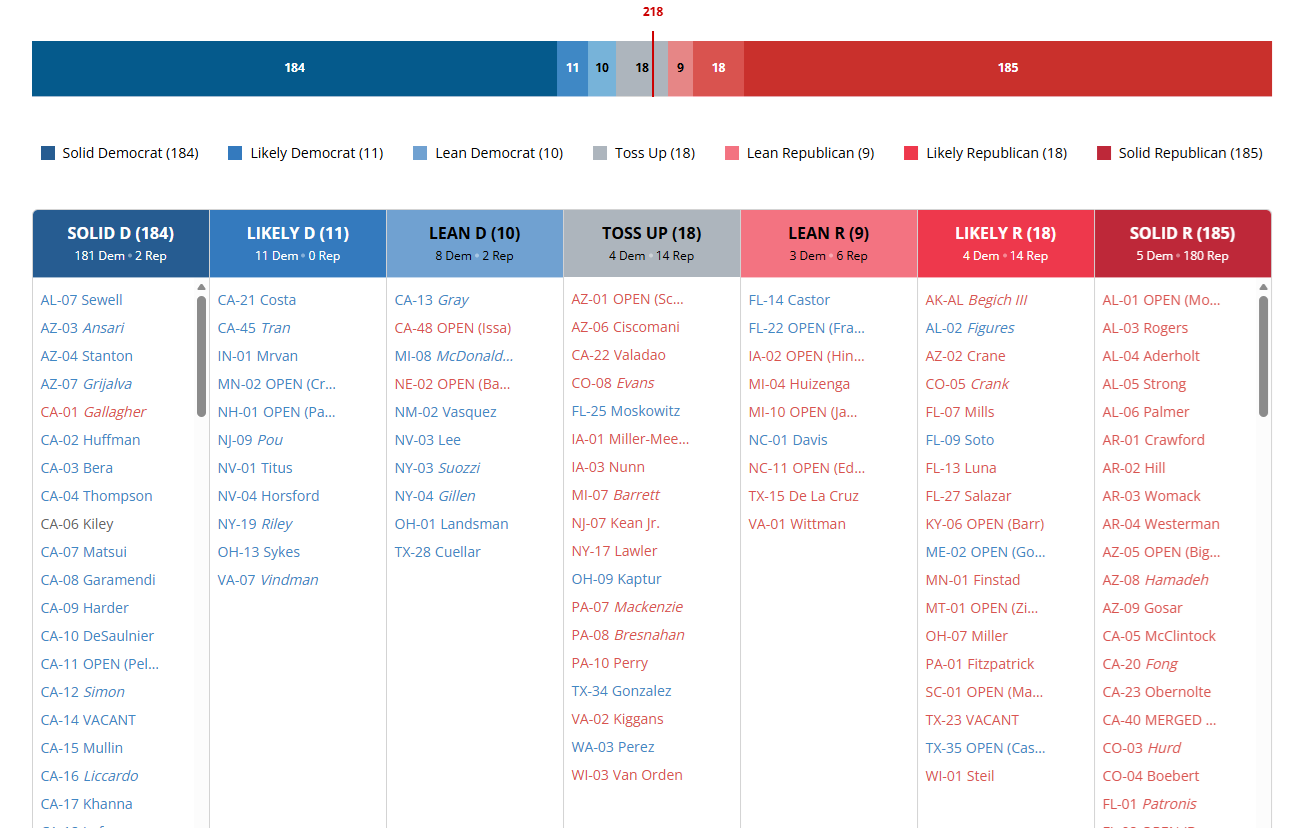Open the AZ-03 Ansari race link
This screenshot has width=1297, height=828.
(83, 328)
